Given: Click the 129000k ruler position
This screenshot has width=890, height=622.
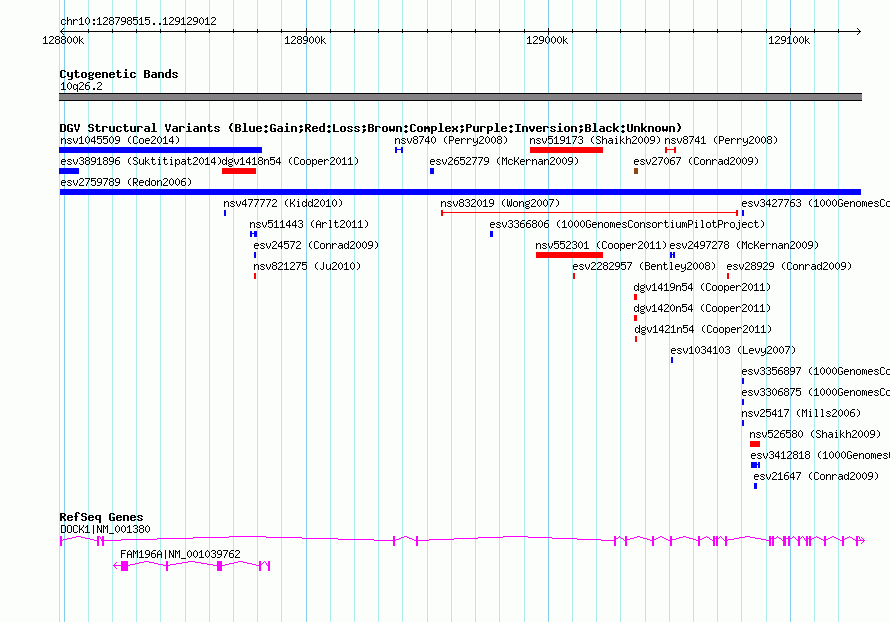Looking at the screenshot, I should coord(547,40).
